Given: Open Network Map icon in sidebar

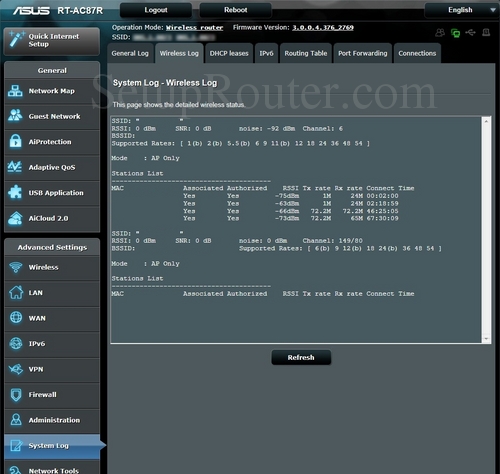Looking at the screenshot, I should (x=15, y=91).
